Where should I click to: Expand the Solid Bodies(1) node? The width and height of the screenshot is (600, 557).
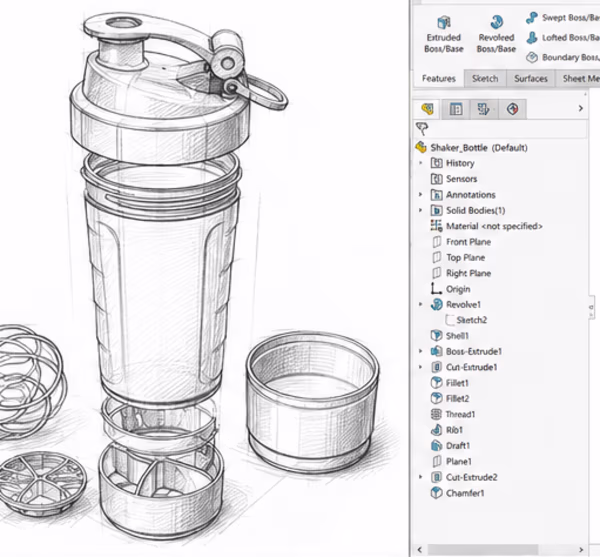click(421, 210)
